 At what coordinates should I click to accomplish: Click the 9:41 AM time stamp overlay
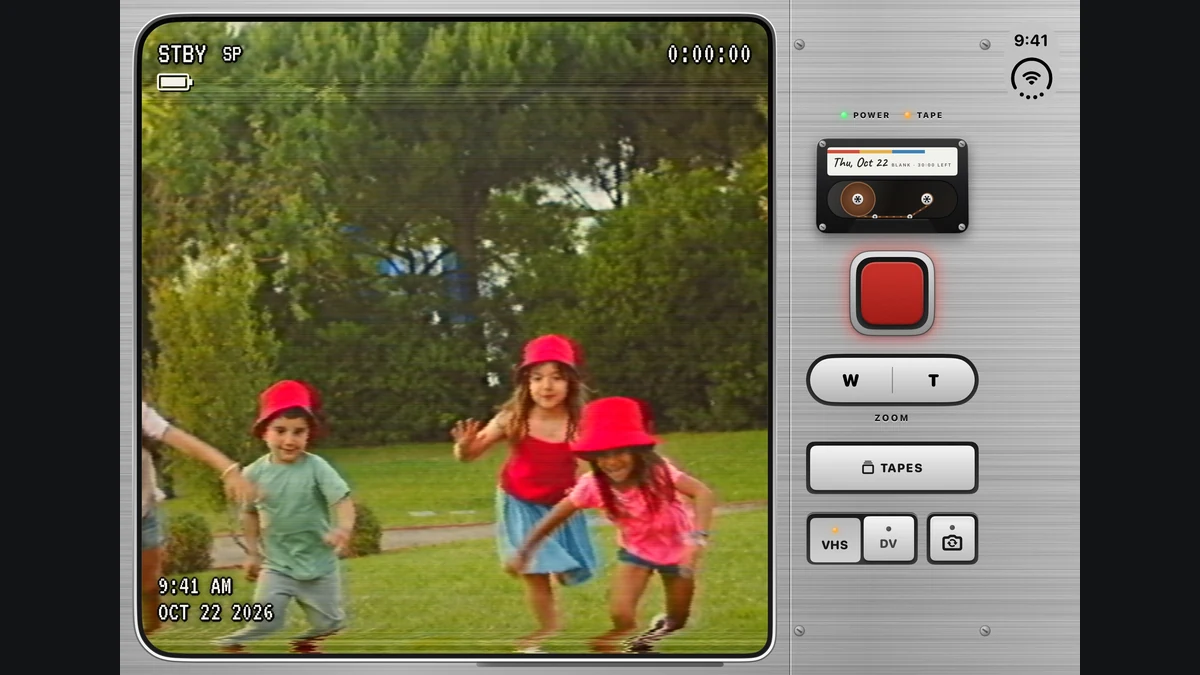(x=195, y=586)
